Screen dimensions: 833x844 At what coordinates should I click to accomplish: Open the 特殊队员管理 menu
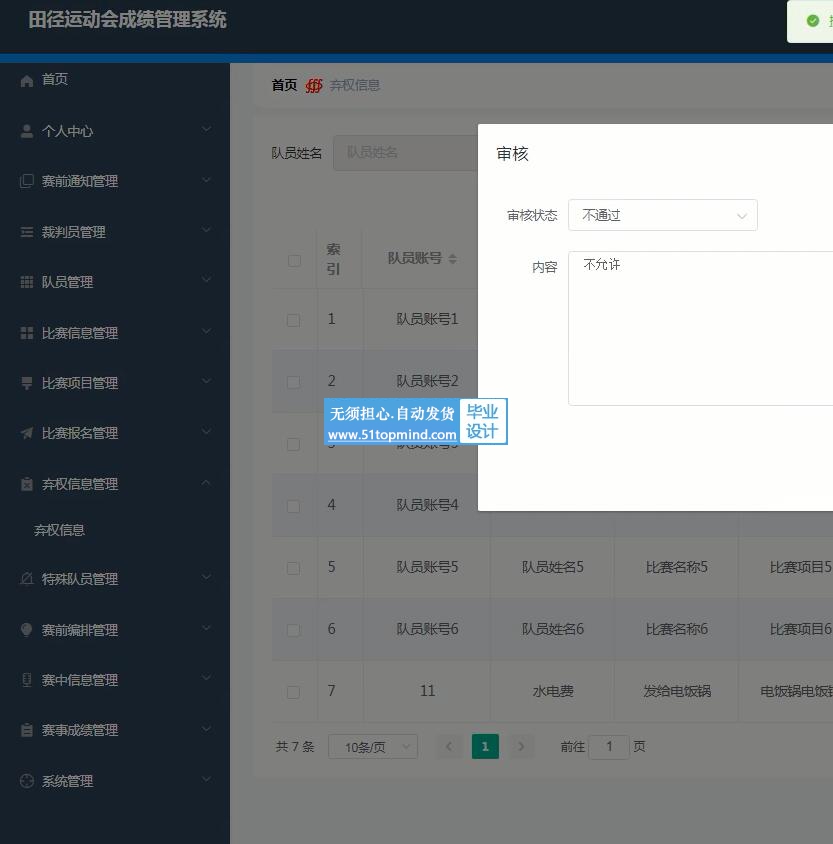(115, 579)
